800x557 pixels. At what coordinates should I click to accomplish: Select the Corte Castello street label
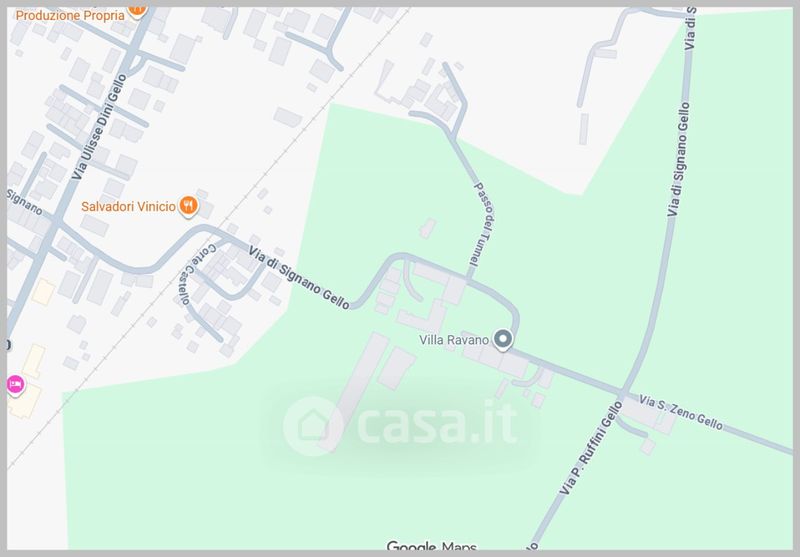(197, 273)
